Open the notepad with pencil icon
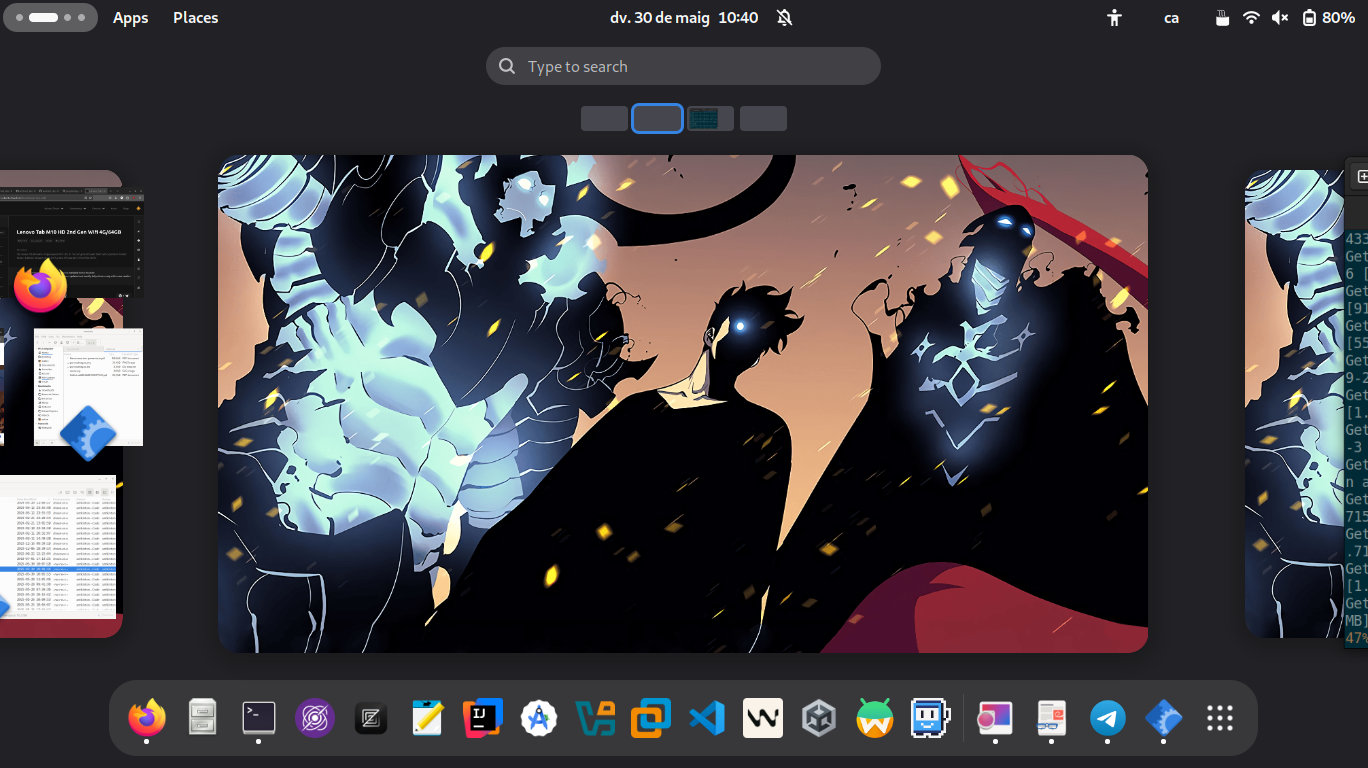 coord(427,718)
